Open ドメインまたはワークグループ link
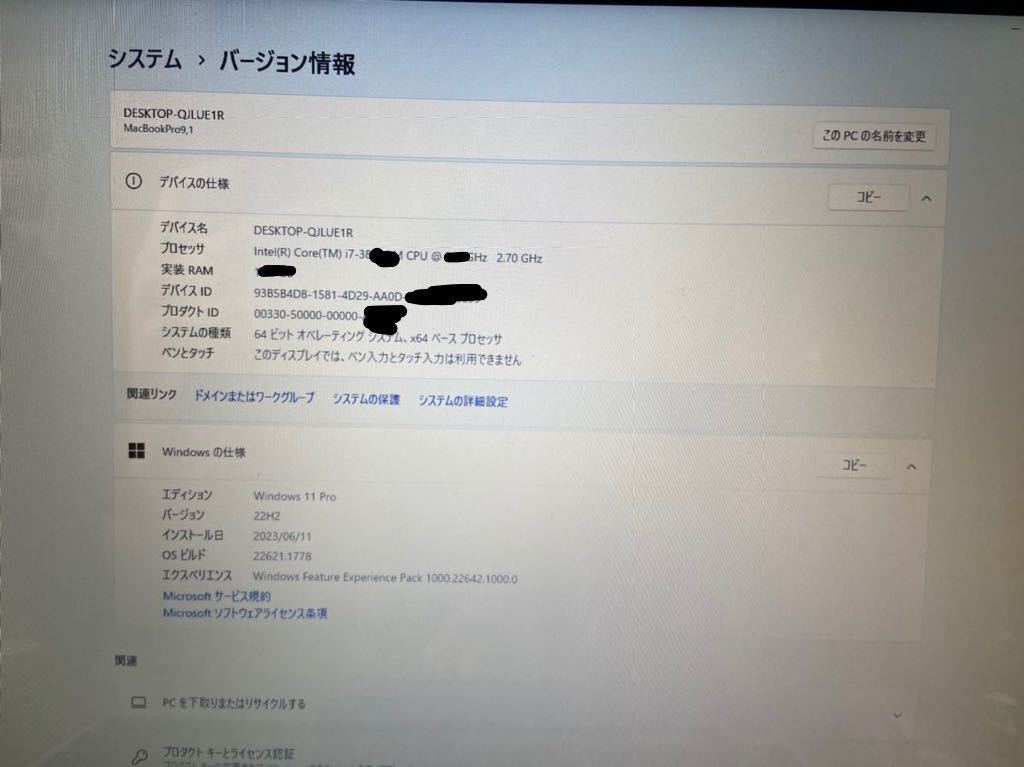This screenshot has height=767, width=1024. pyautogui.click(x=254, y=397)
